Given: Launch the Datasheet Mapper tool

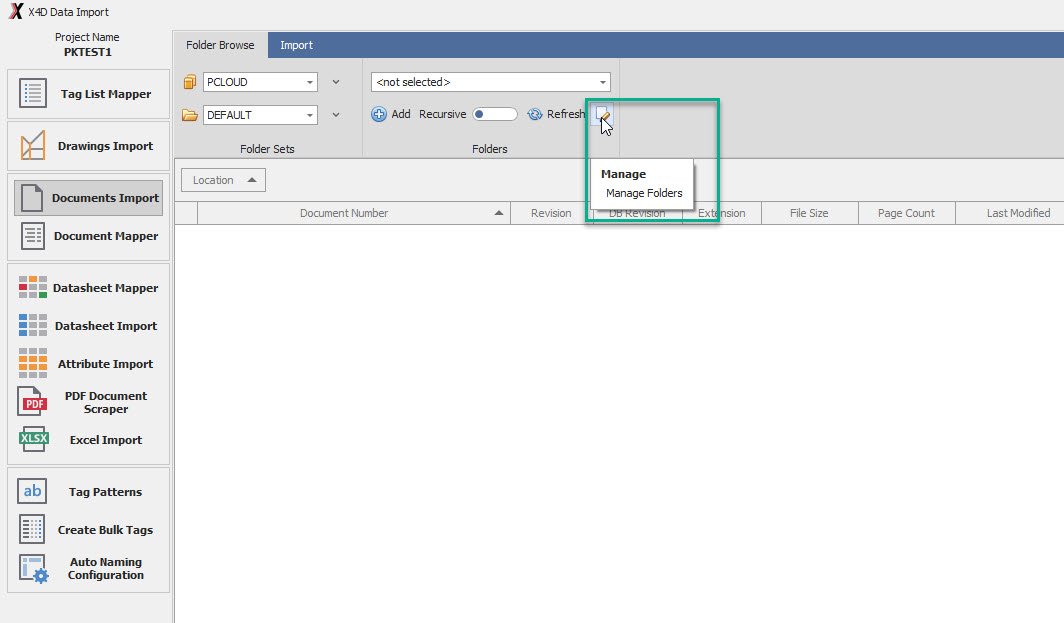Looking at the screenshot, I should tap(88, 288).
